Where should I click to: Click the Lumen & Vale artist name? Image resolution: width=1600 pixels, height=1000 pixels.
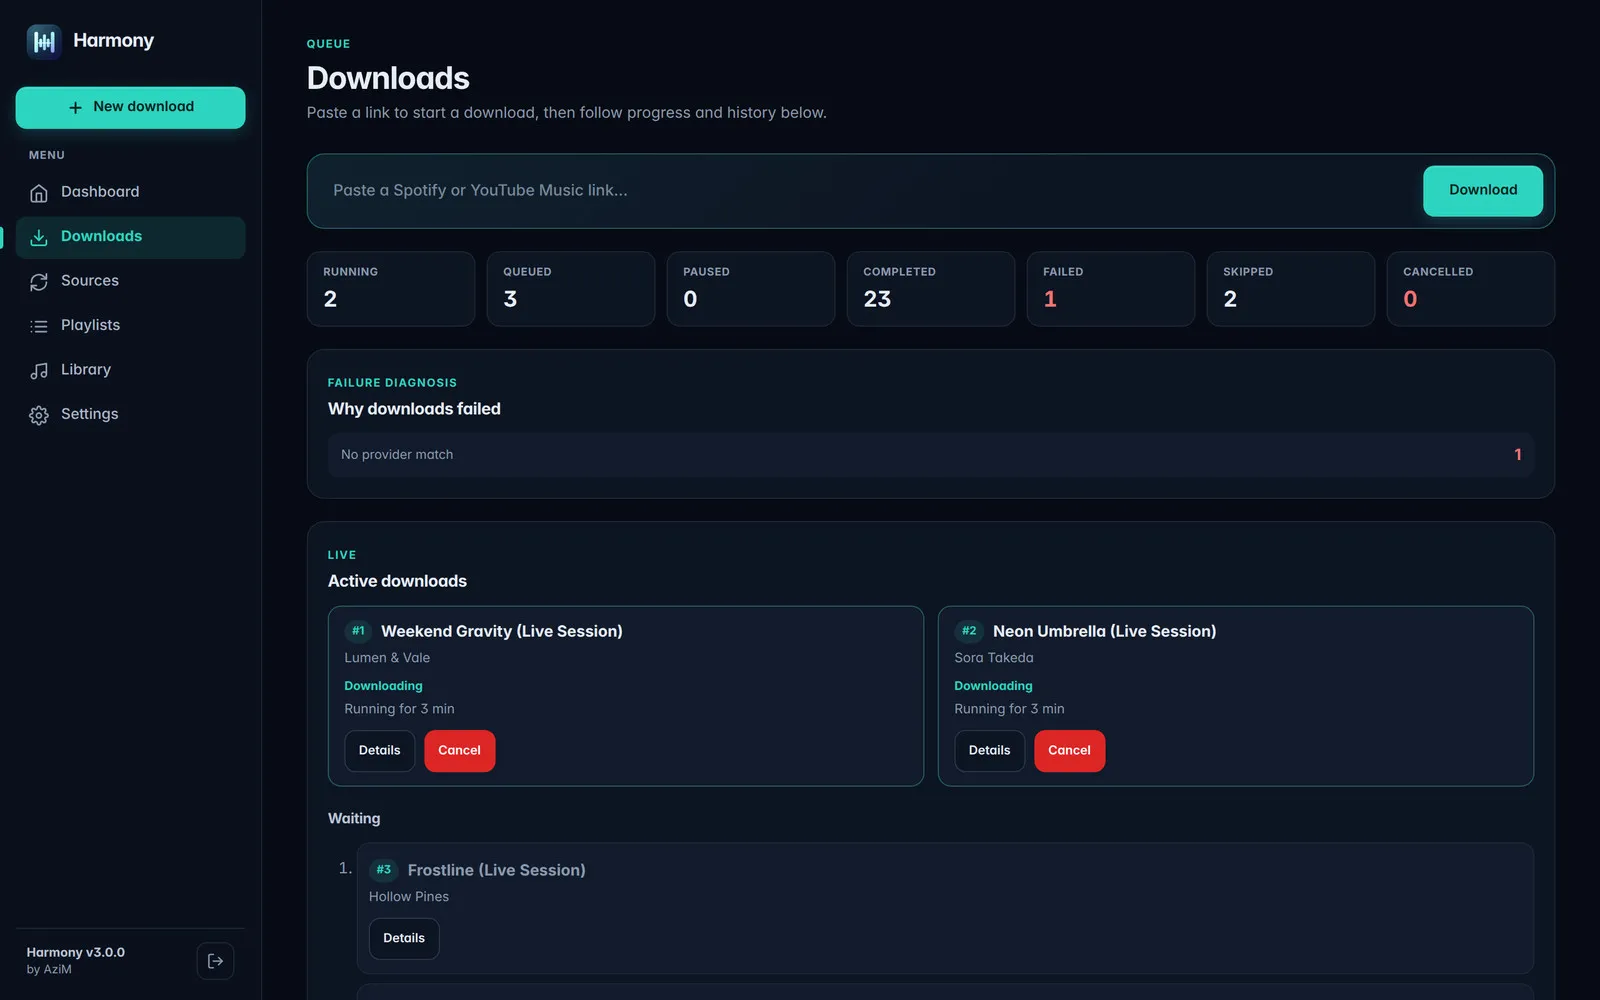[387, 658]
